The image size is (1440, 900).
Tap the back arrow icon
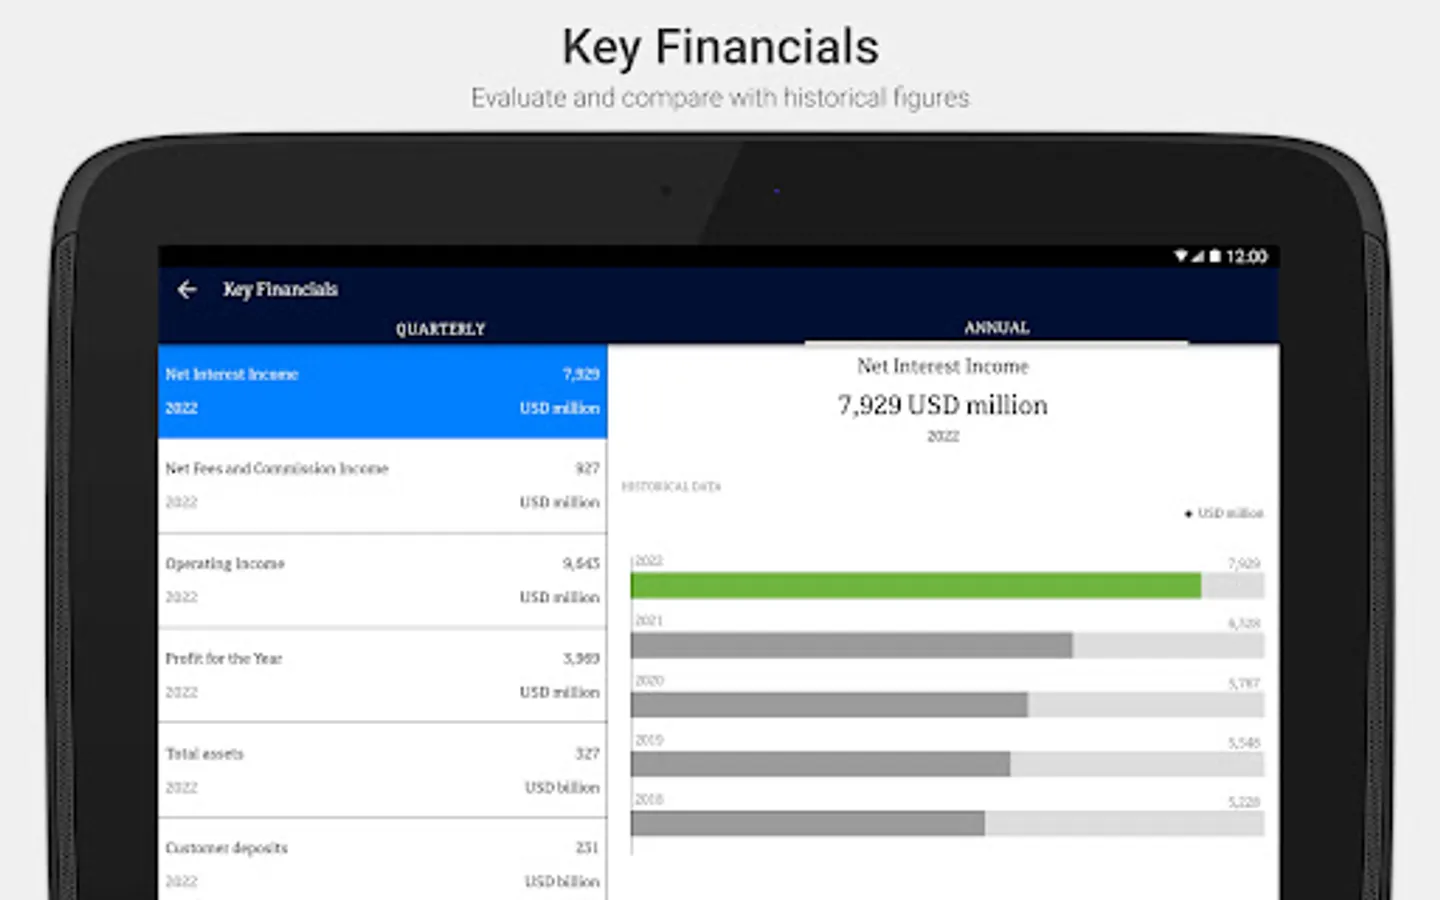pyautogui.click(x=187, y=290)
